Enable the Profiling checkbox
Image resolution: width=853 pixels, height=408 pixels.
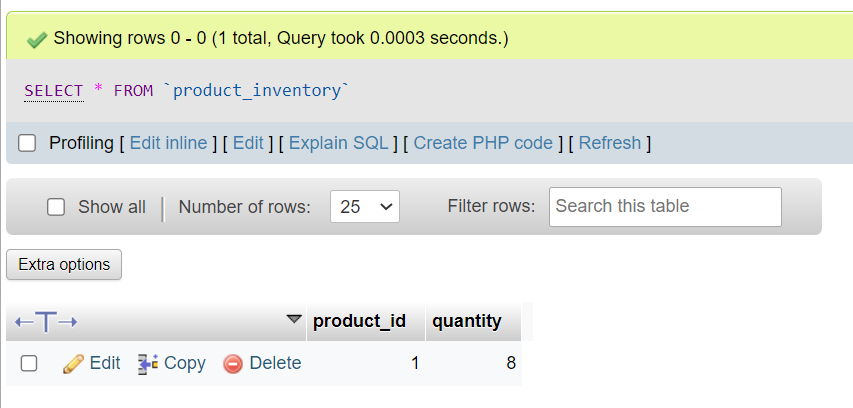(x=28, y=143)
